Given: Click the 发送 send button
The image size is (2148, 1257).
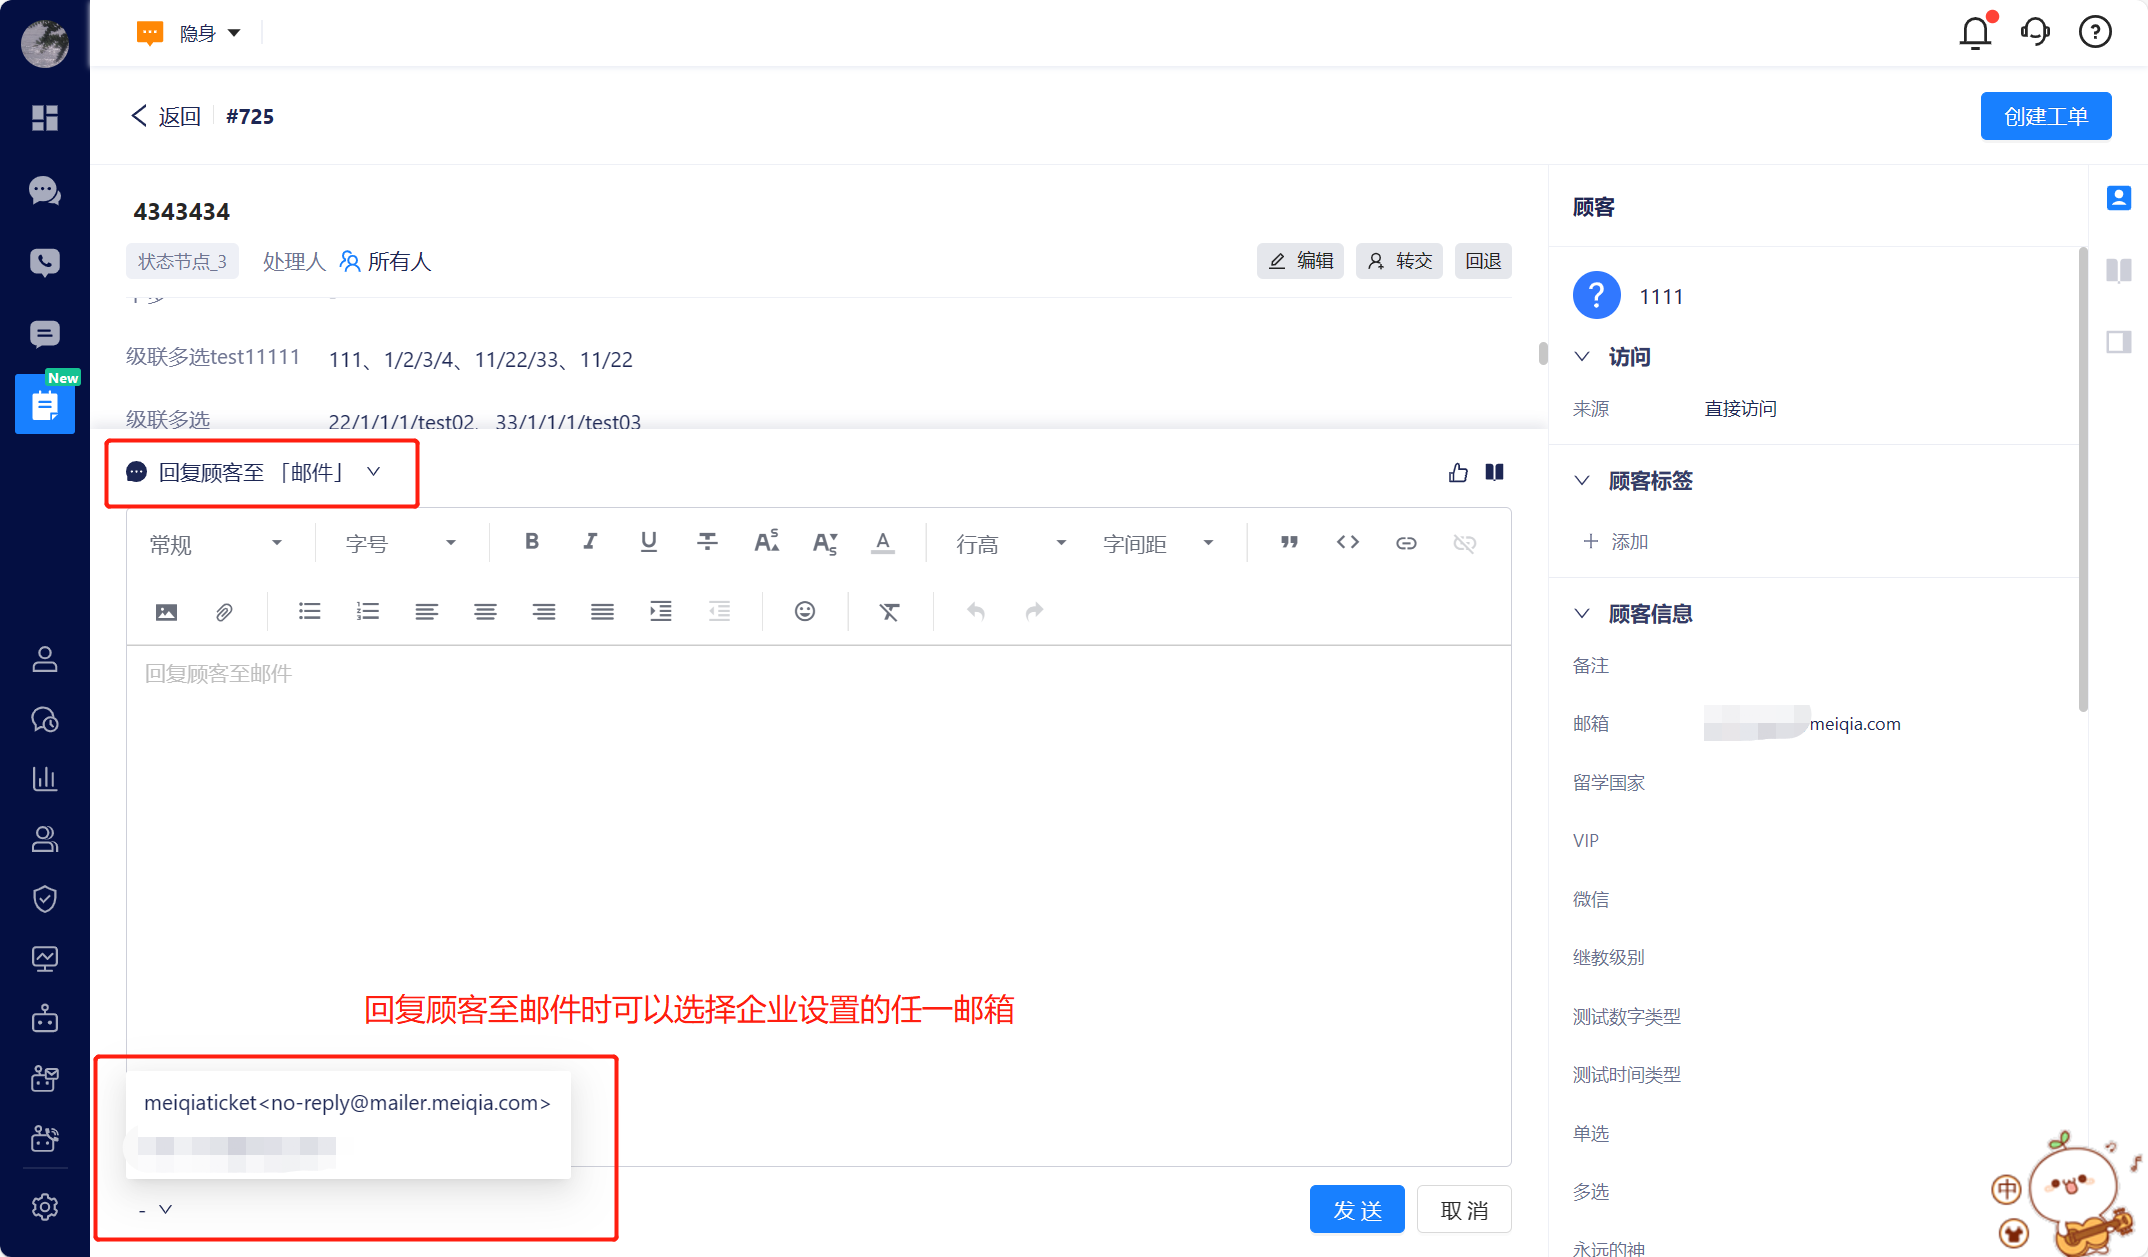Looking at the screenshot, I should pyautogui.click(x=1357, y=1210).
